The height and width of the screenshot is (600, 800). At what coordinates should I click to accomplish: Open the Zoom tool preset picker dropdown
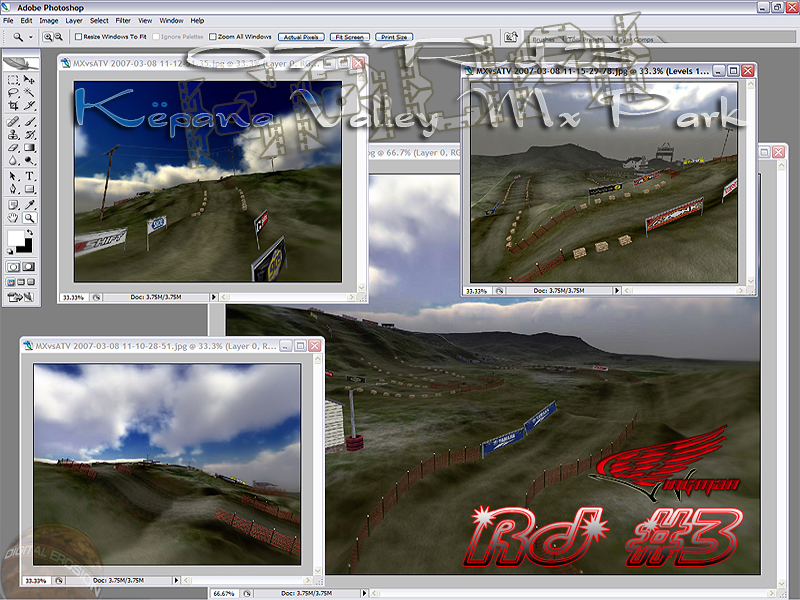click(31, 36)
